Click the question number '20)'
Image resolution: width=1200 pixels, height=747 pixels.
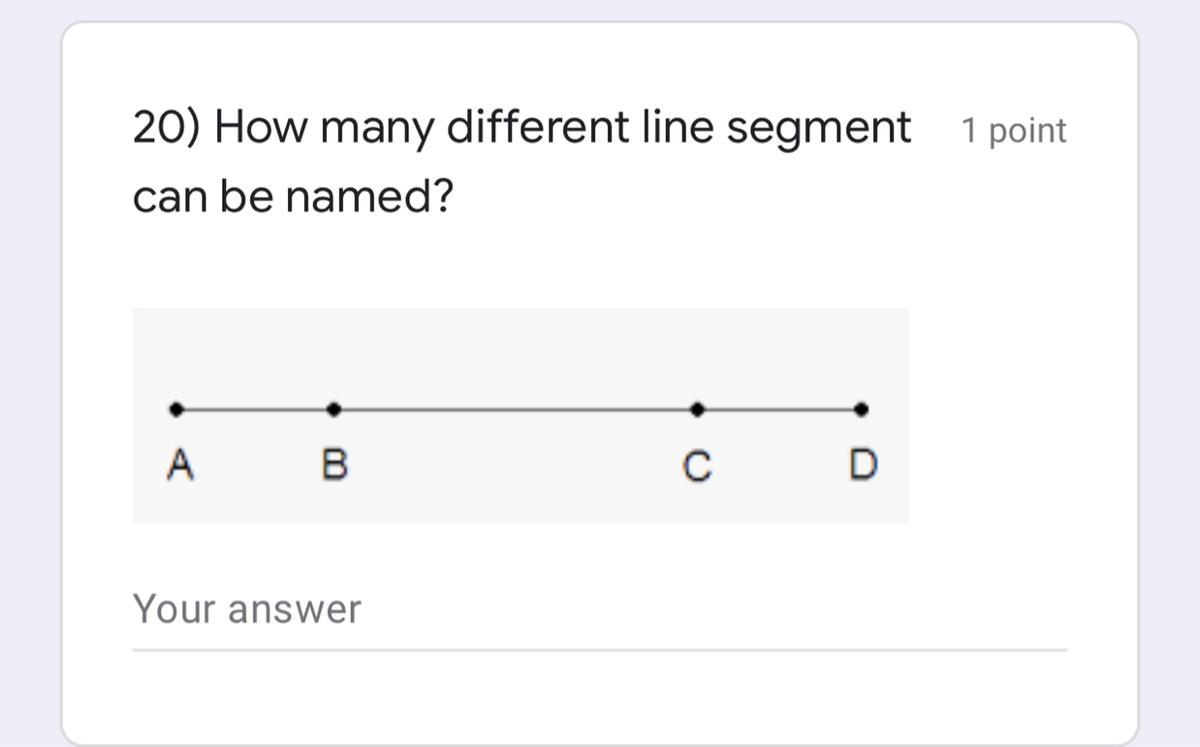click(168, 128)
